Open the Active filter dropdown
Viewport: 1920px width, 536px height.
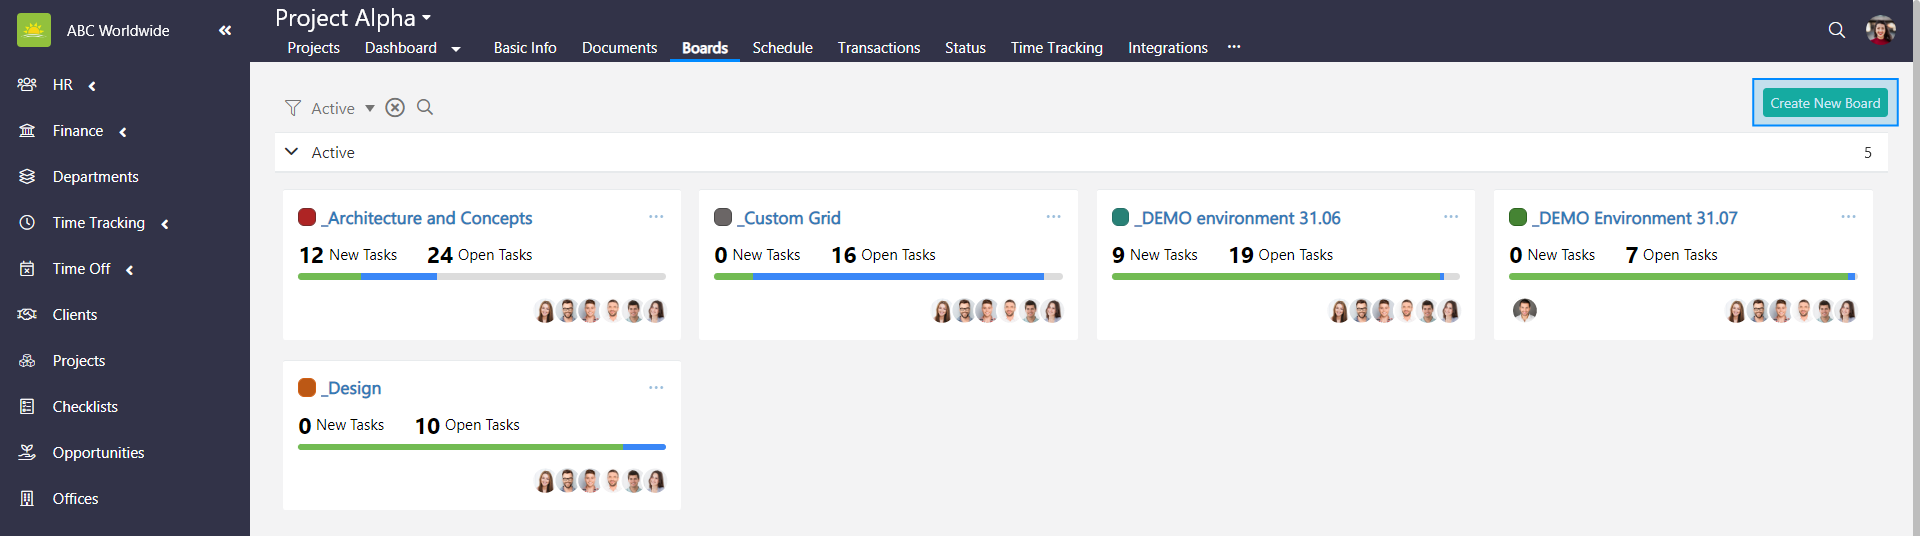click(369, 108)
